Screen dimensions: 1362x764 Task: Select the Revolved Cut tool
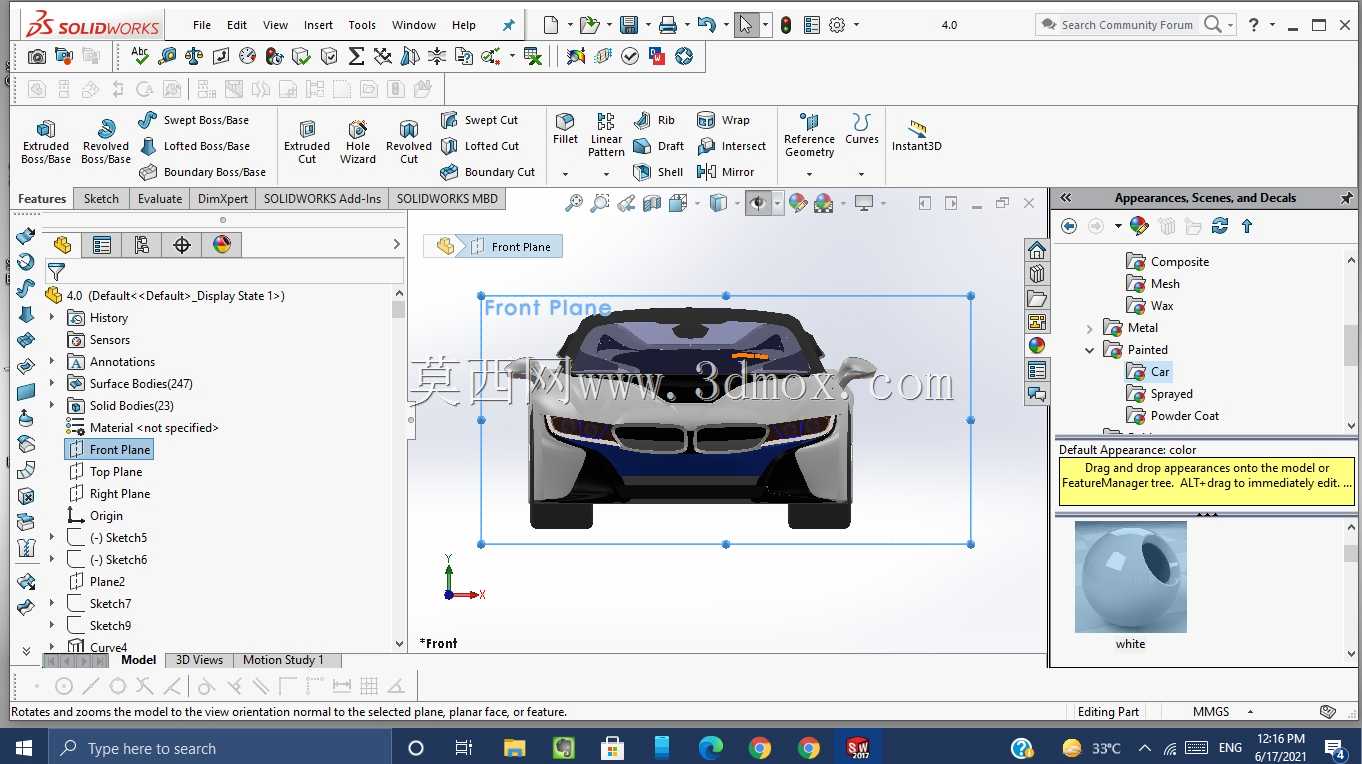[409, 142]
